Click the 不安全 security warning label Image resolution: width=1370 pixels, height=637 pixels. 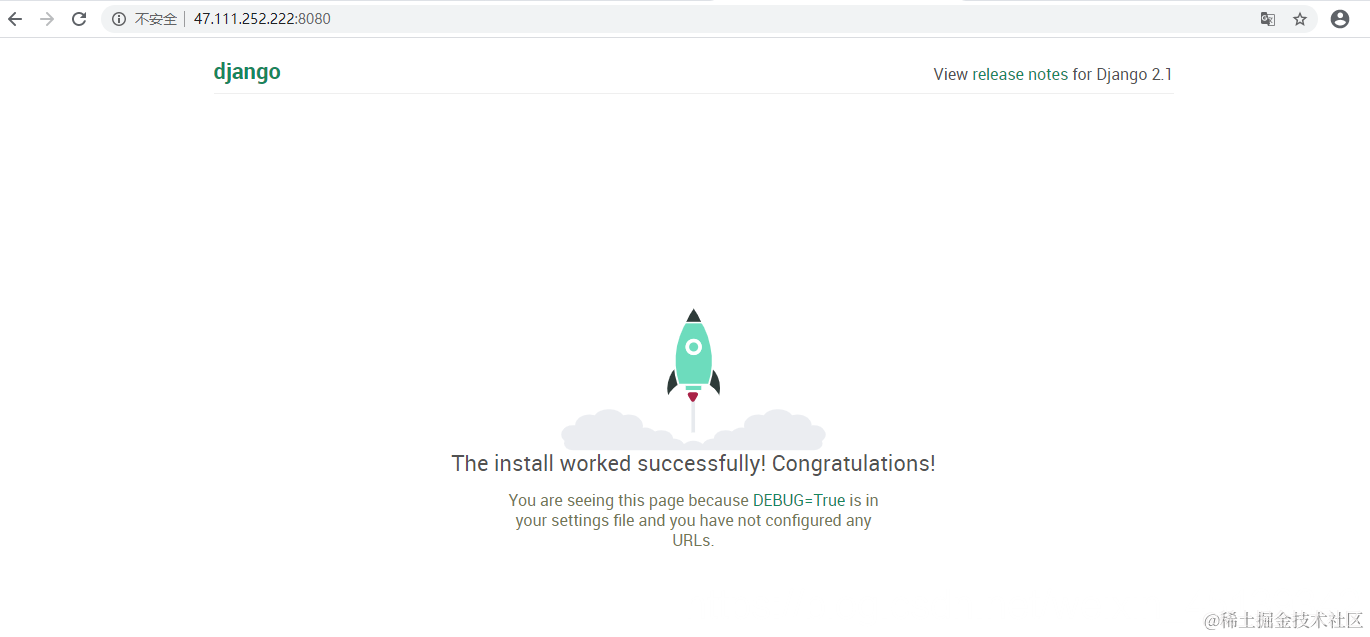(156, 19)
